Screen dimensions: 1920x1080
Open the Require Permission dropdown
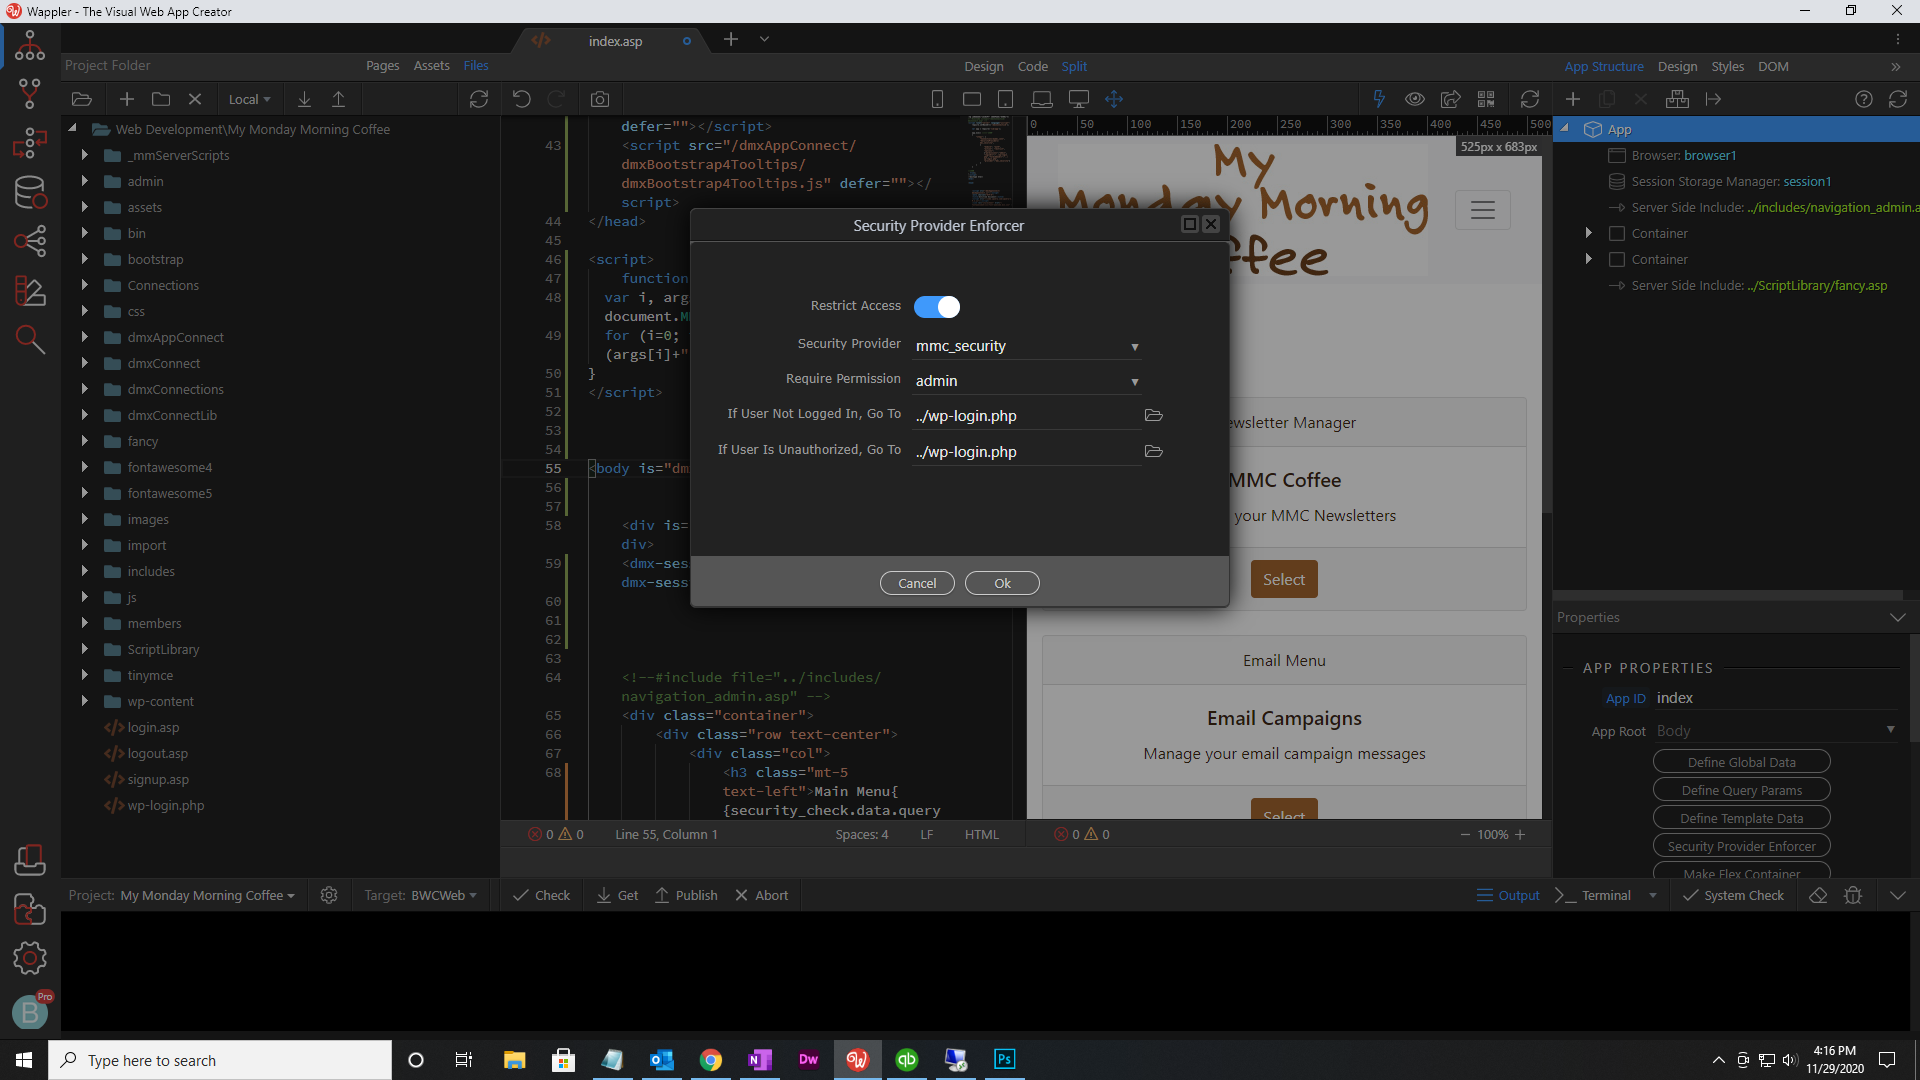(1026, 381)
